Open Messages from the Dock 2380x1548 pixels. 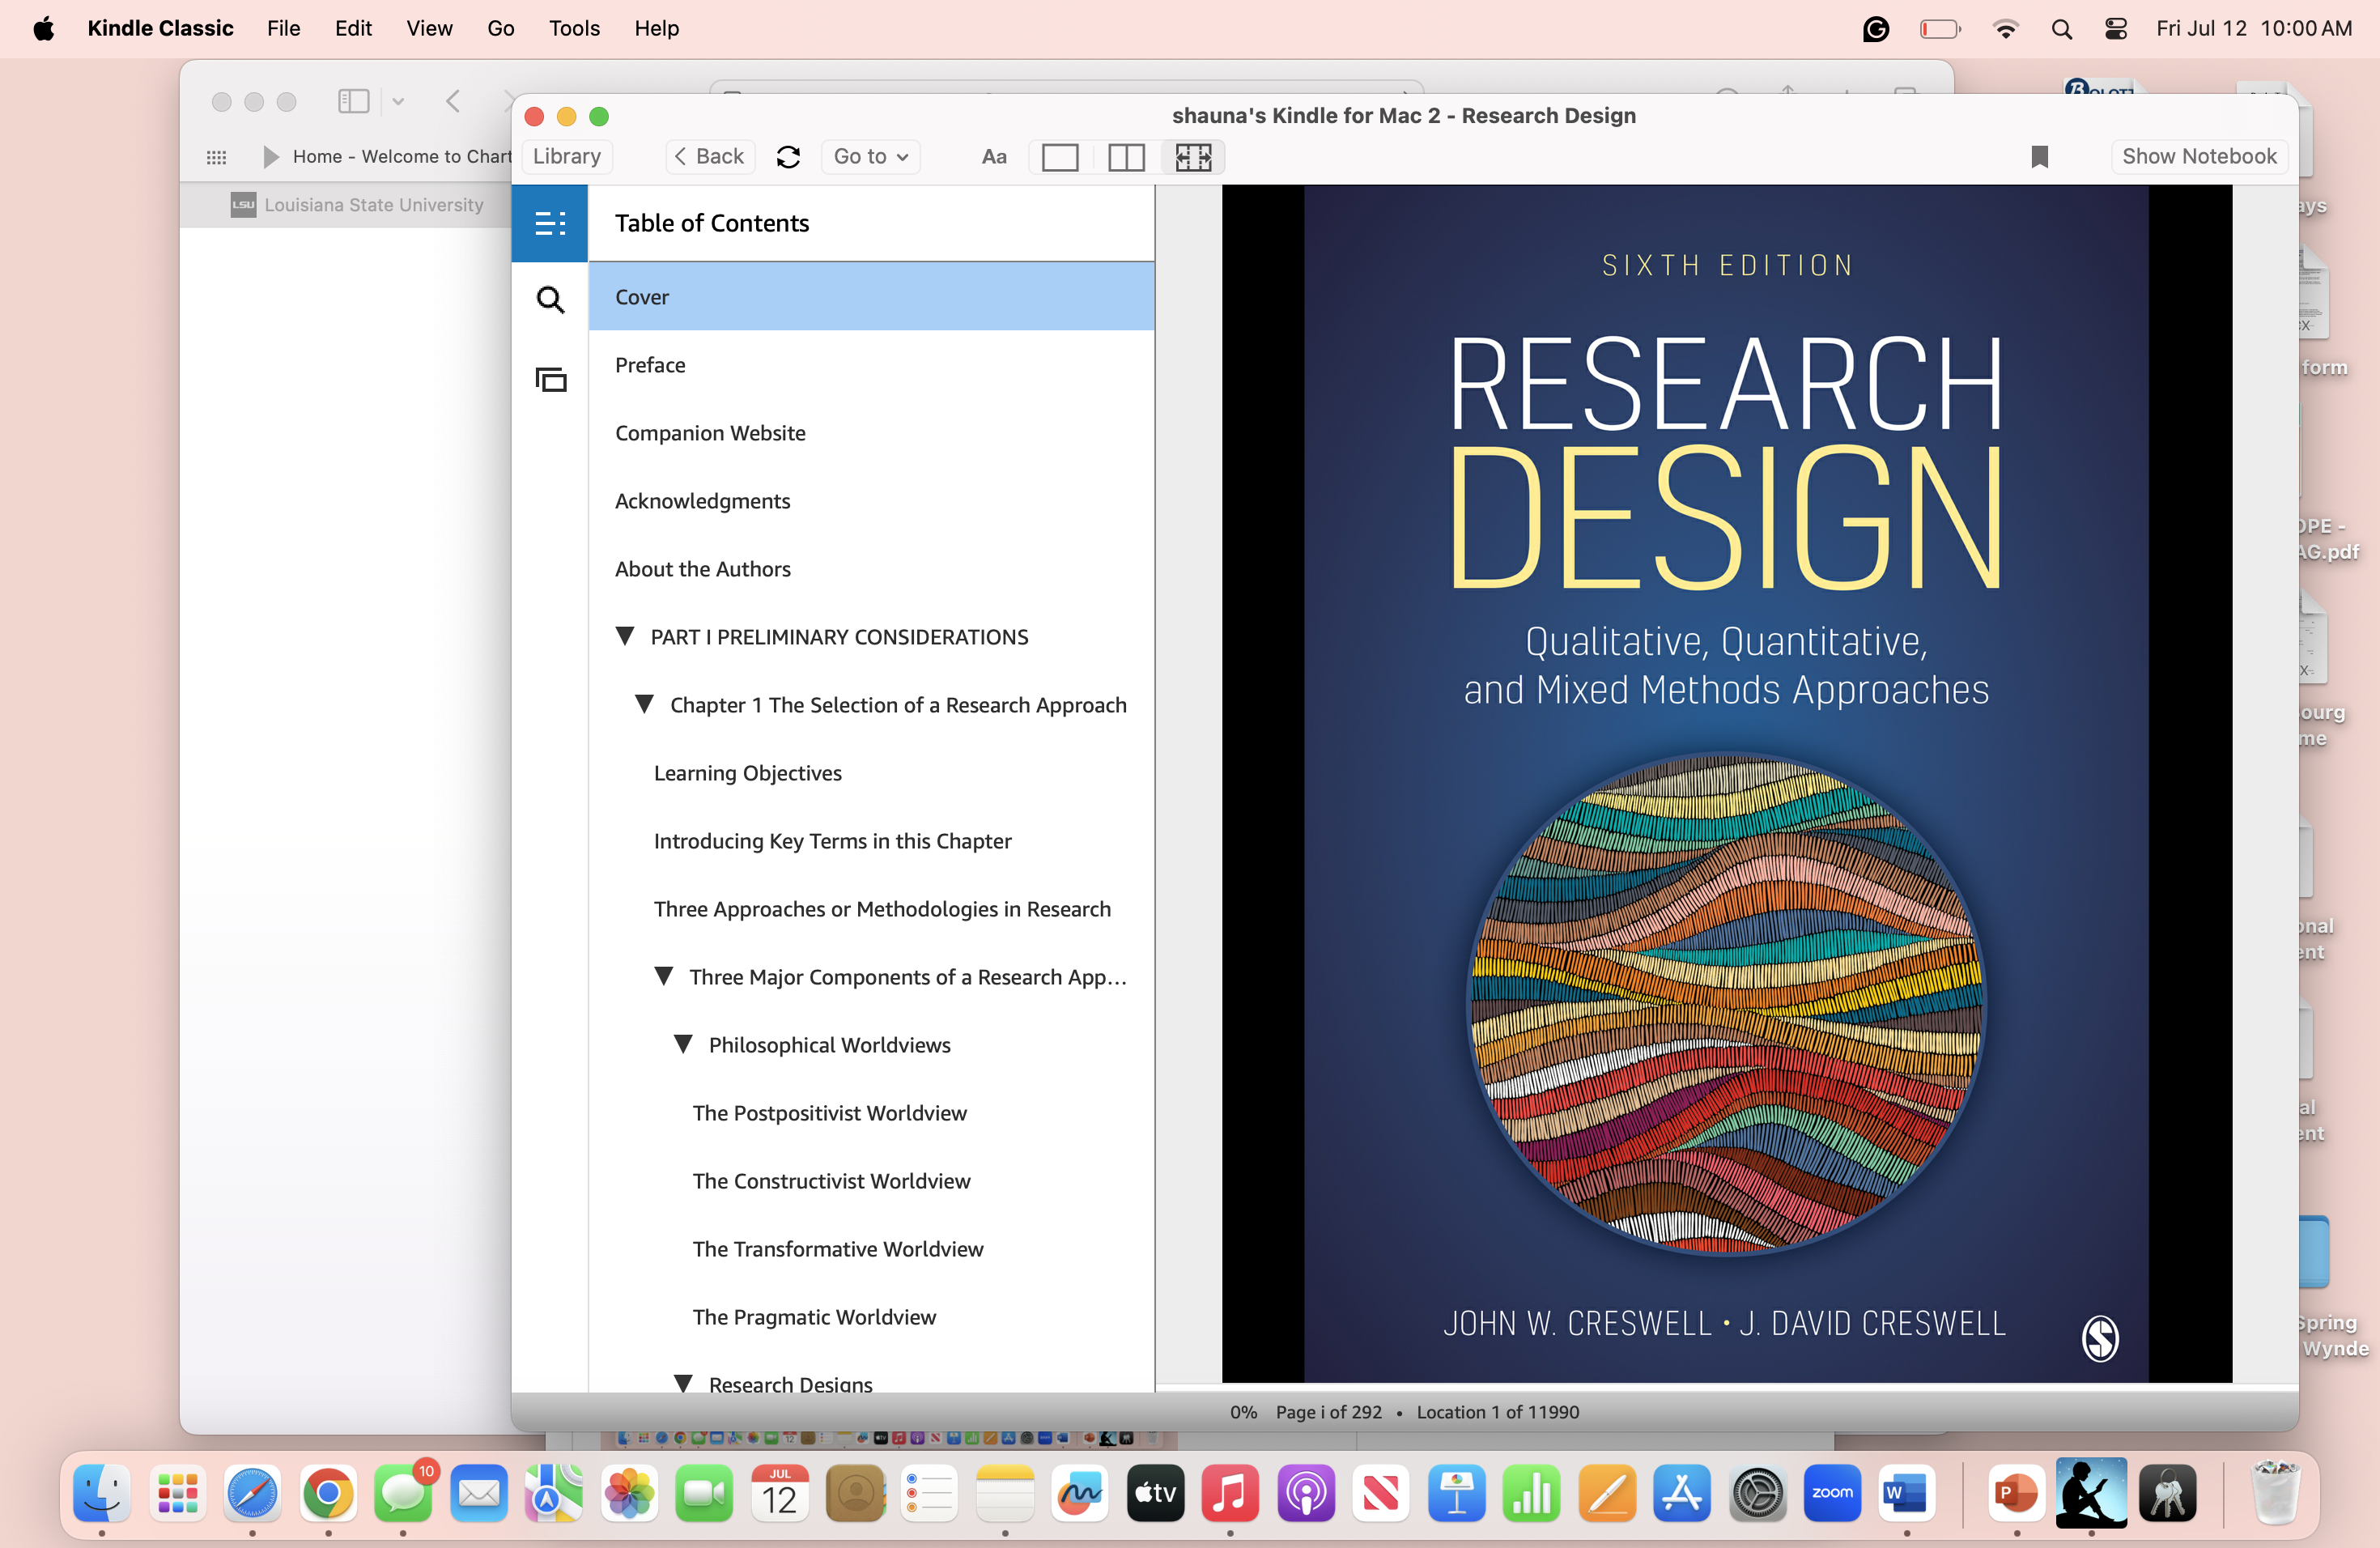[x=403, y=1494]
